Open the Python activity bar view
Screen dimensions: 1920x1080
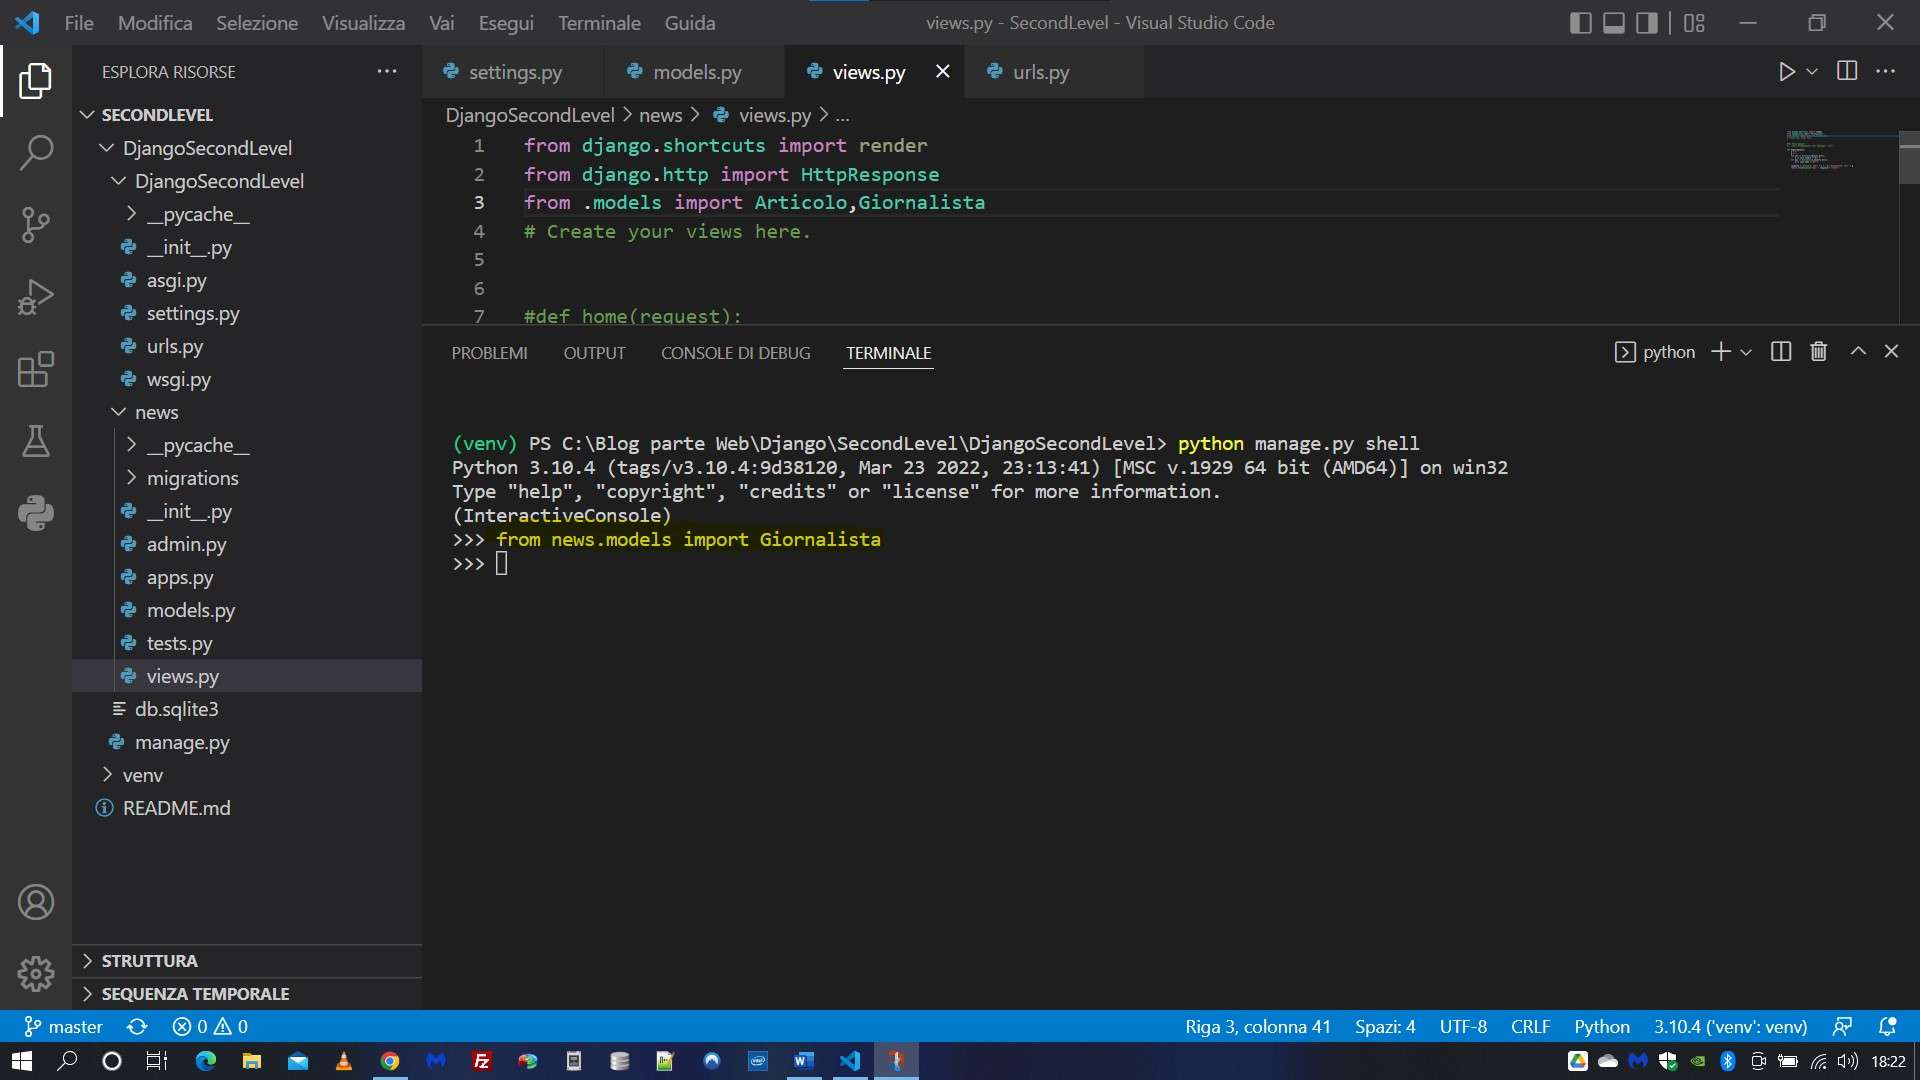[x=36, y=513]
